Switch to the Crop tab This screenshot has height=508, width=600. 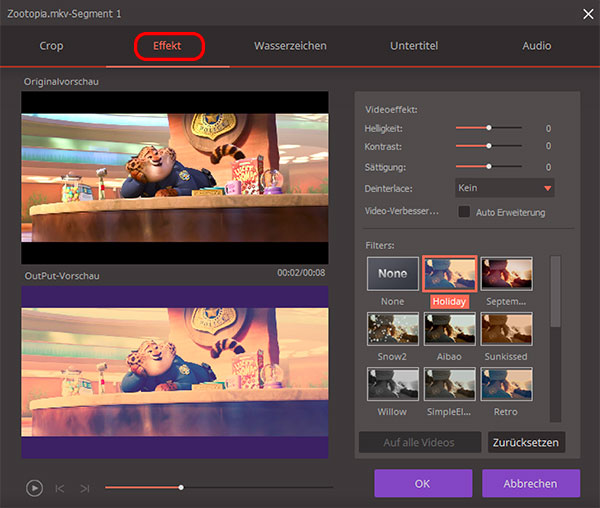point(51,46)
